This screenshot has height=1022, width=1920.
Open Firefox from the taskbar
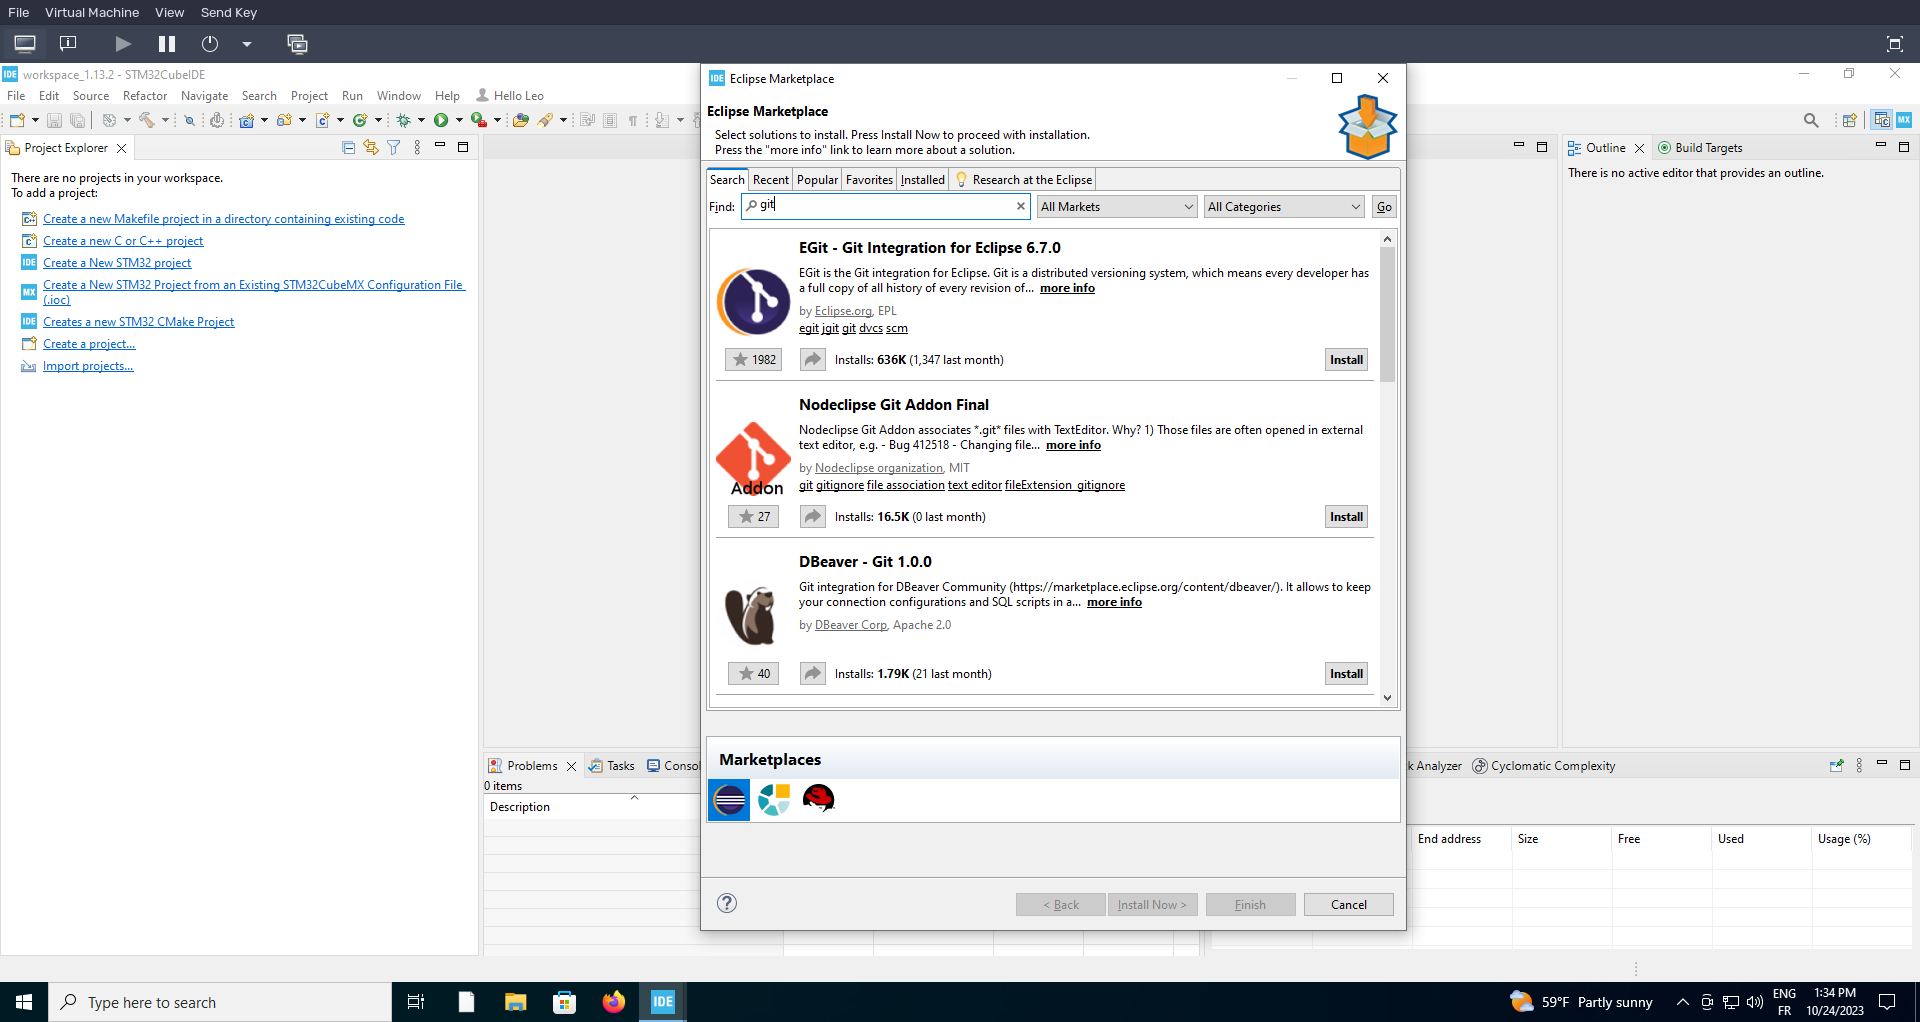pos(614,1002)
